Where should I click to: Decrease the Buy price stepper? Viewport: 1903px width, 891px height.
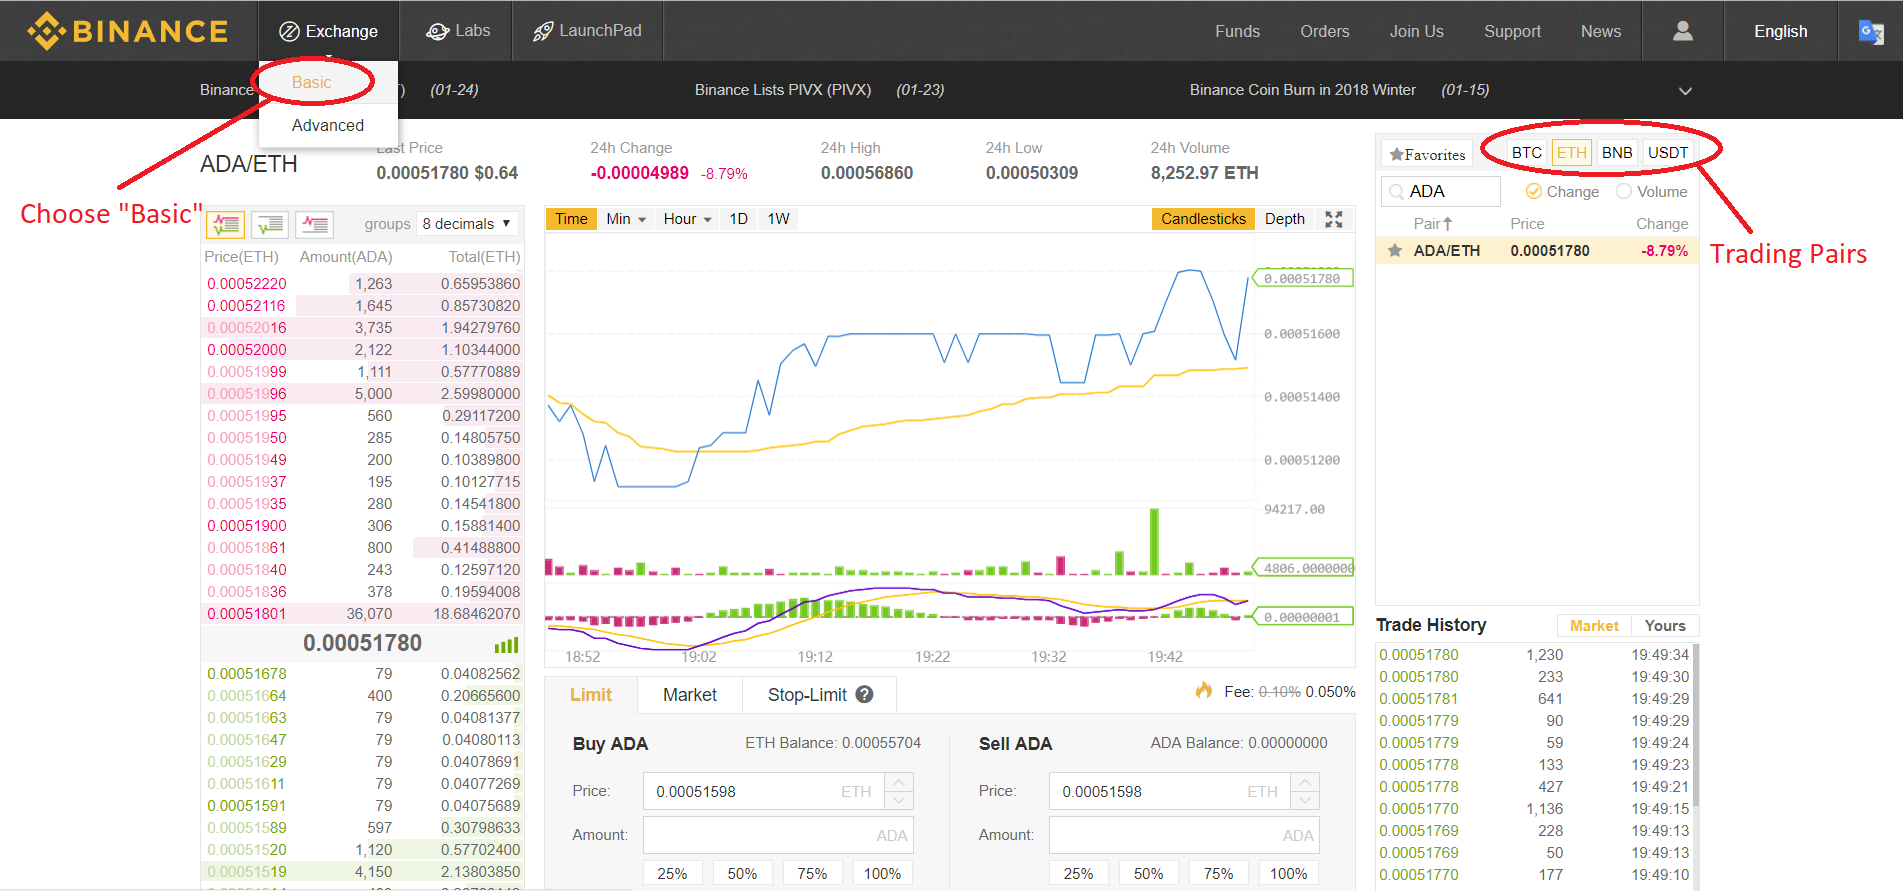[x=899, y=800]
